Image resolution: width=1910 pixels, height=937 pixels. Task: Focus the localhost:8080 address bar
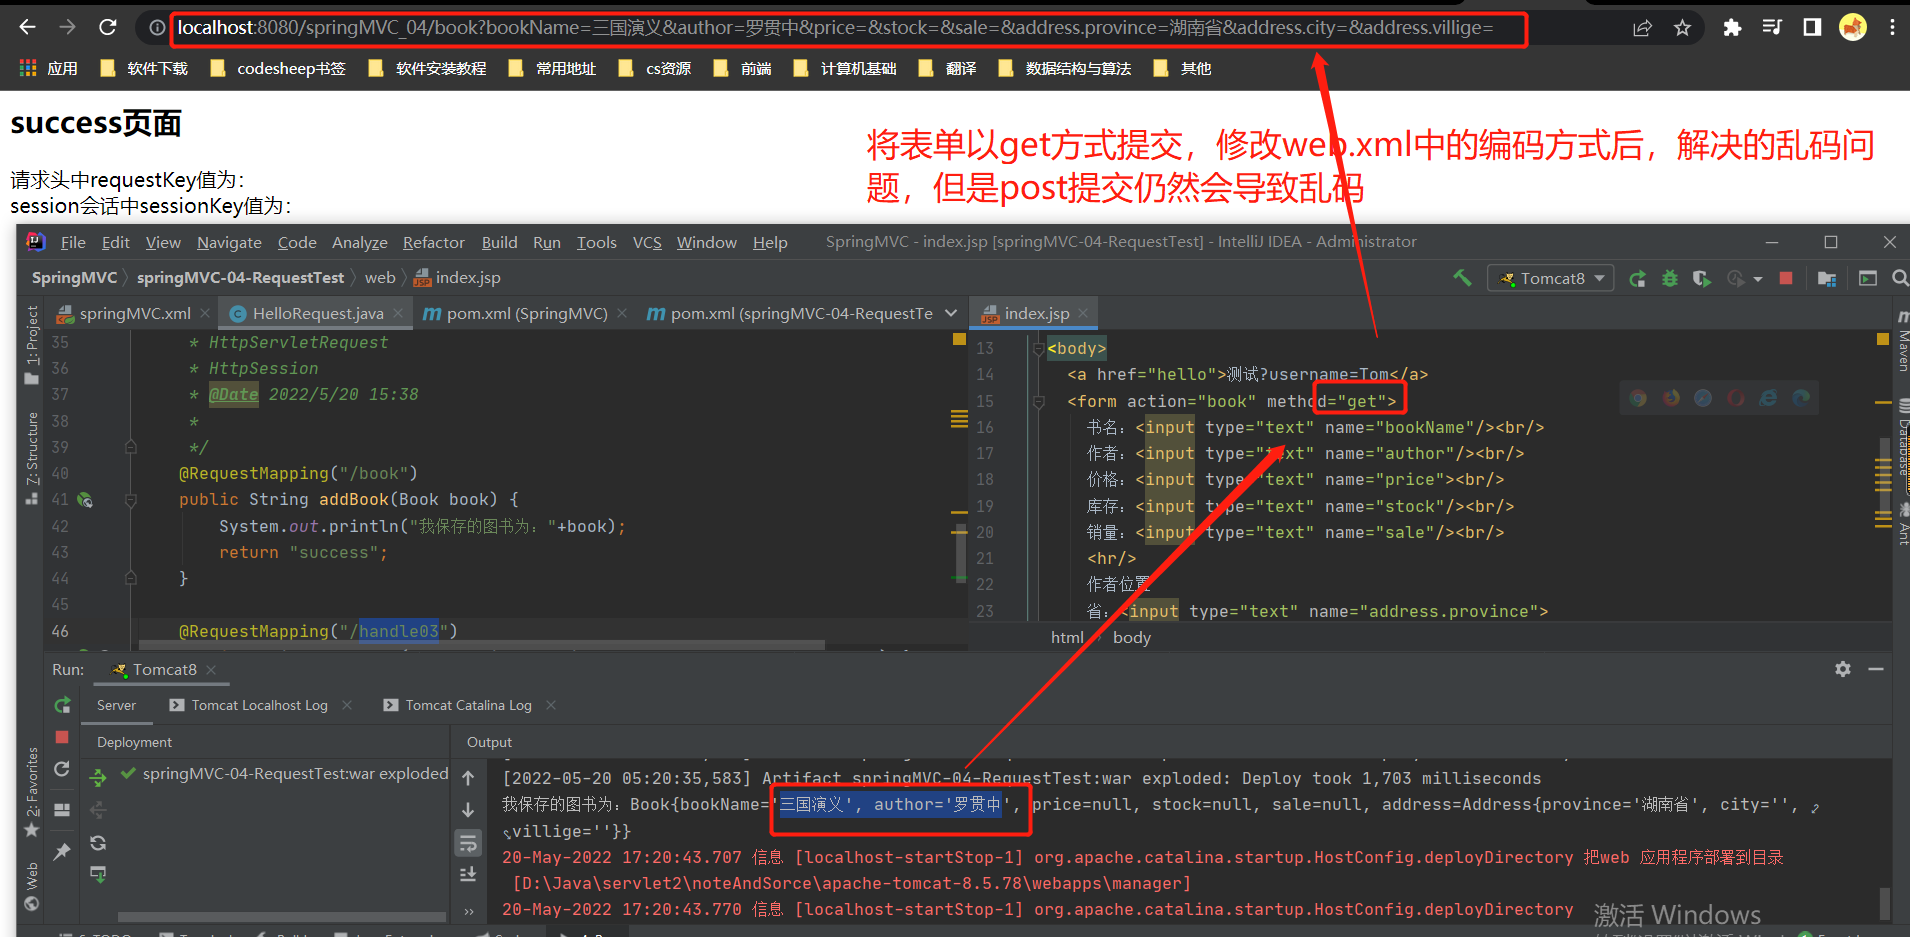tap(835, 28)
